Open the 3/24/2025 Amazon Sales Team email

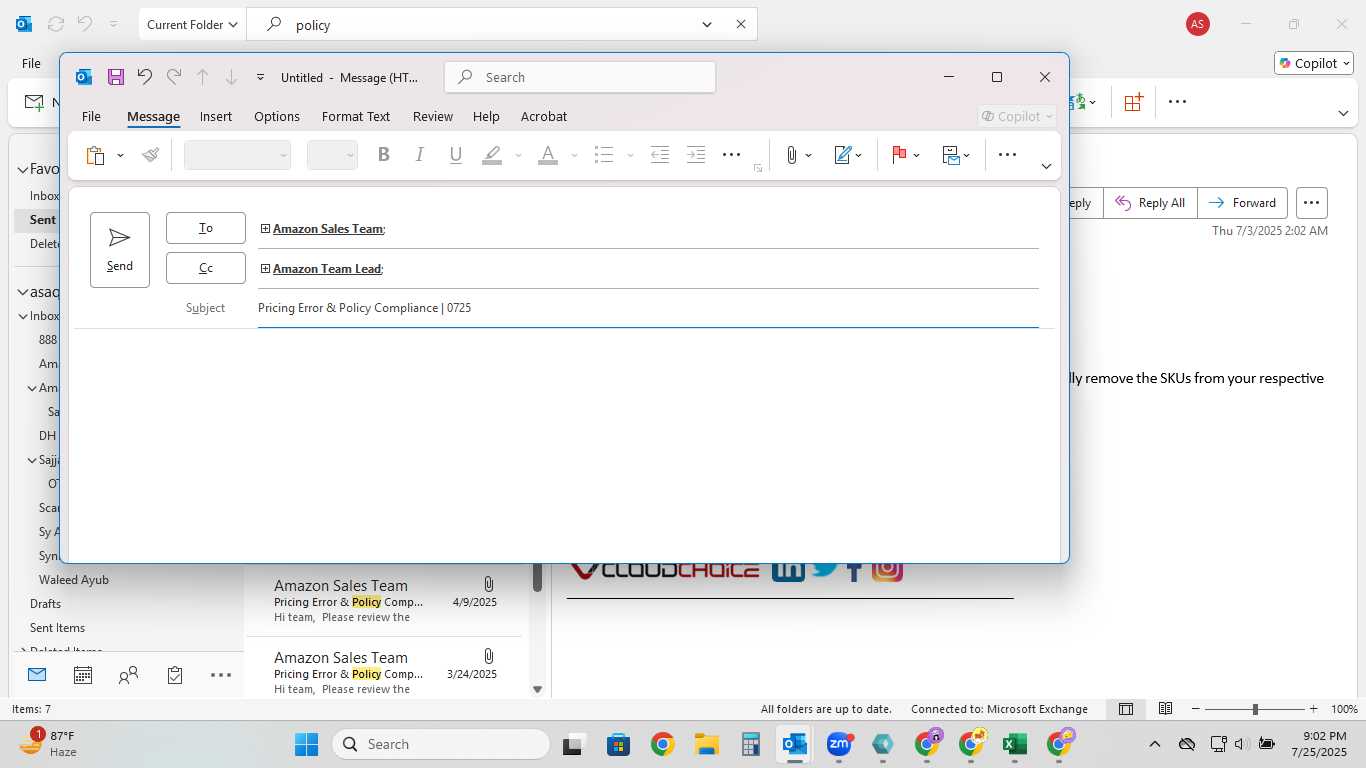coord(385,673)
